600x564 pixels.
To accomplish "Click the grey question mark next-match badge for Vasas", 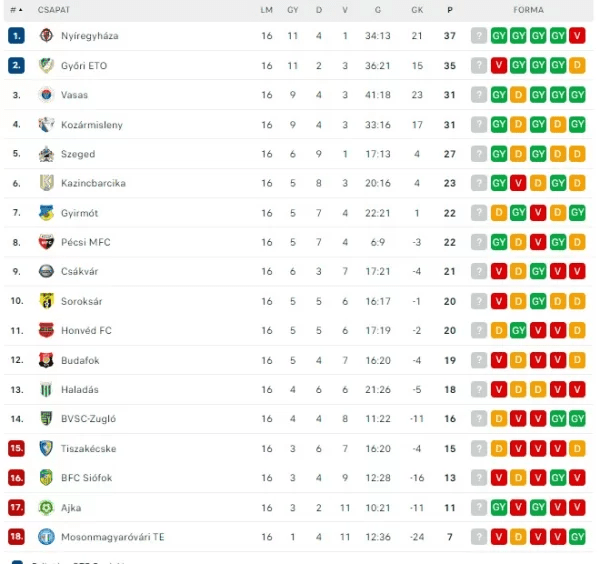I will point(479,95).
